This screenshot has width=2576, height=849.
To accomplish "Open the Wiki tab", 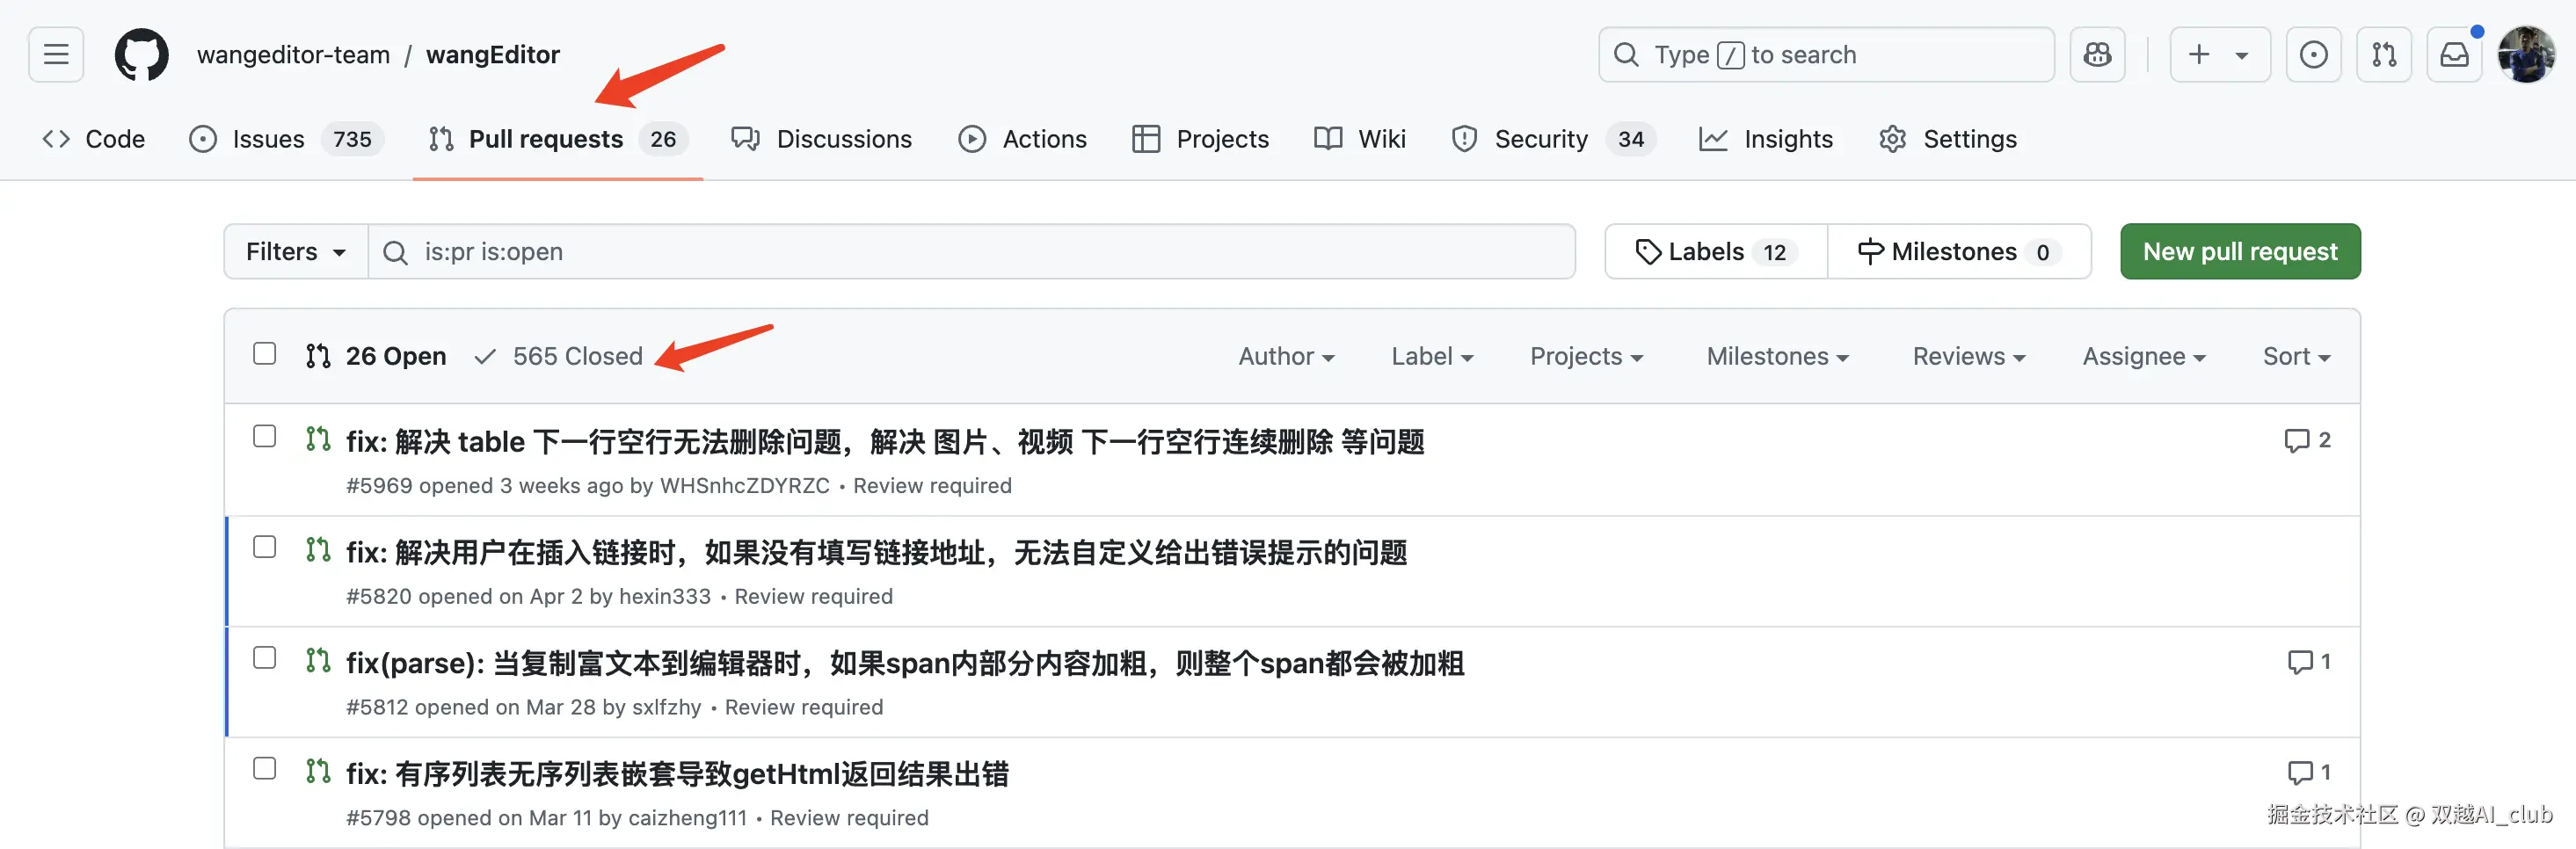I will 1360,139.
